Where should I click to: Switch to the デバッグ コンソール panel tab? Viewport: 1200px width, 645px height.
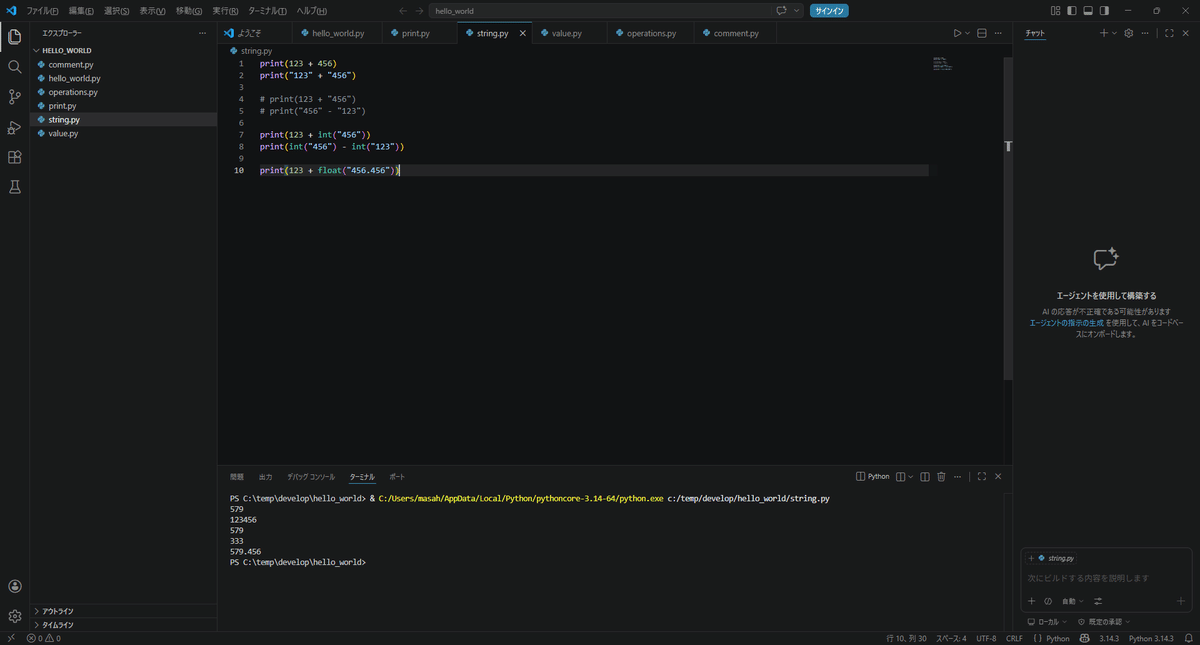311,477
